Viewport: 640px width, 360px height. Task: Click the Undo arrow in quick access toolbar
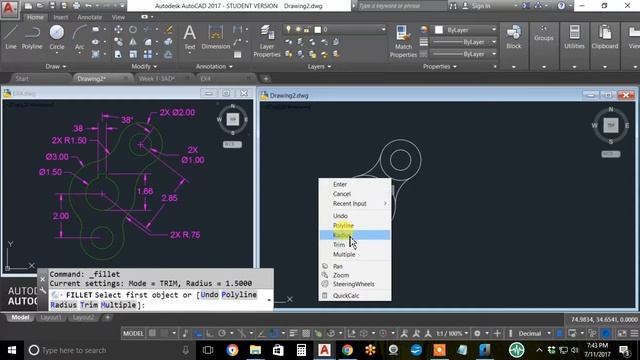(88, 6)
